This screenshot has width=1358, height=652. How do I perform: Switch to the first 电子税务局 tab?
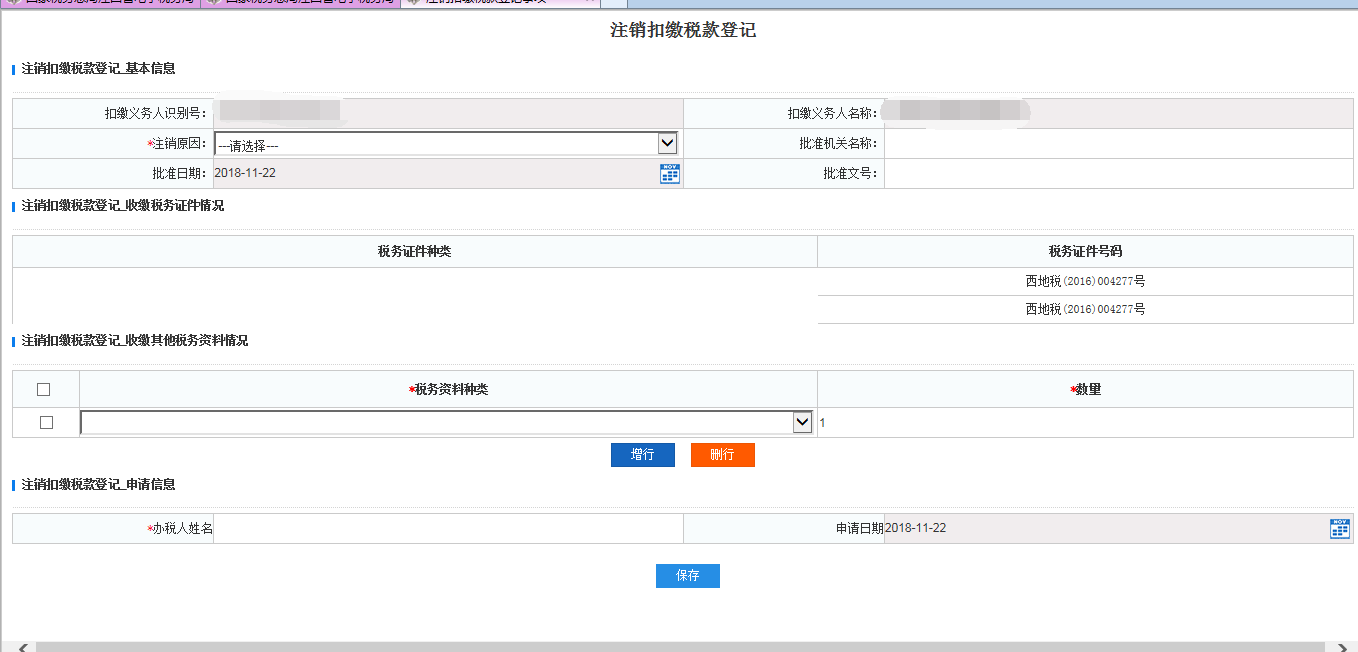pyautogui.click(x=100, y=4)
